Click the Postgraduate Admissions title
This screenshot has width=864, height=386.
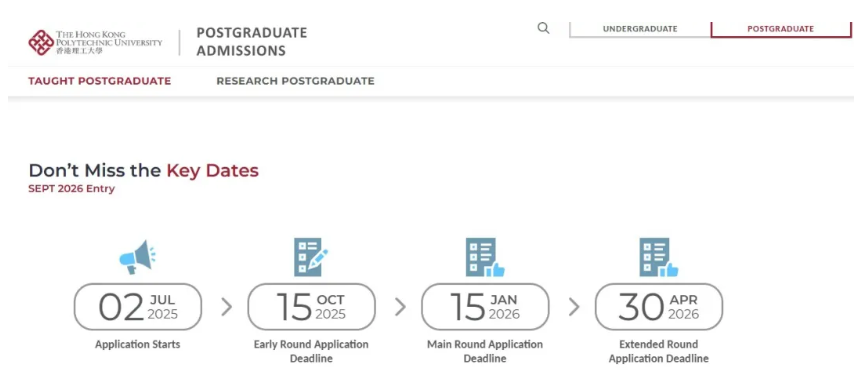tap(252, 42)
